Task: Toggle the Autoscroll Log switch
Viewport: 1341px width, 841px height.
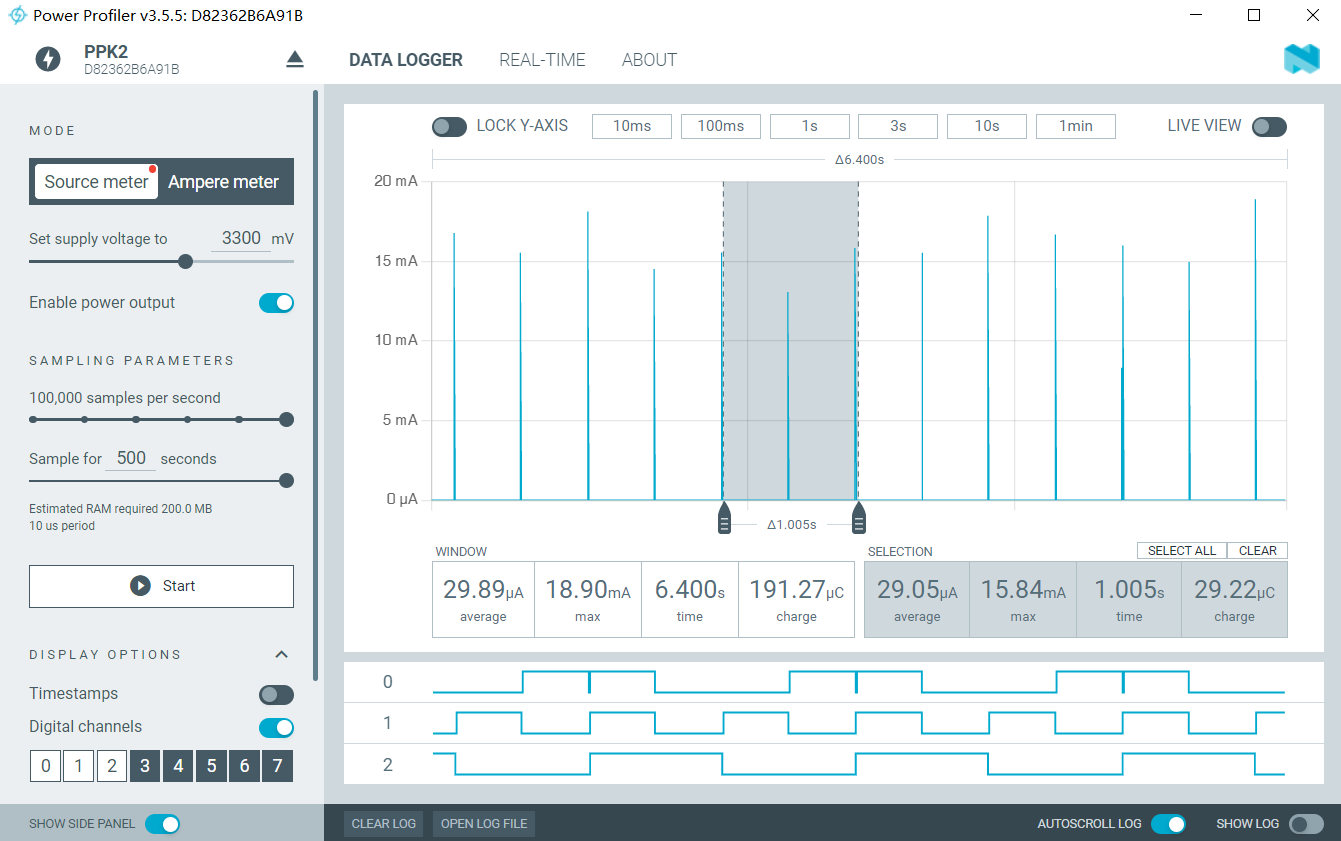Action: click(x=1168, y=824)
